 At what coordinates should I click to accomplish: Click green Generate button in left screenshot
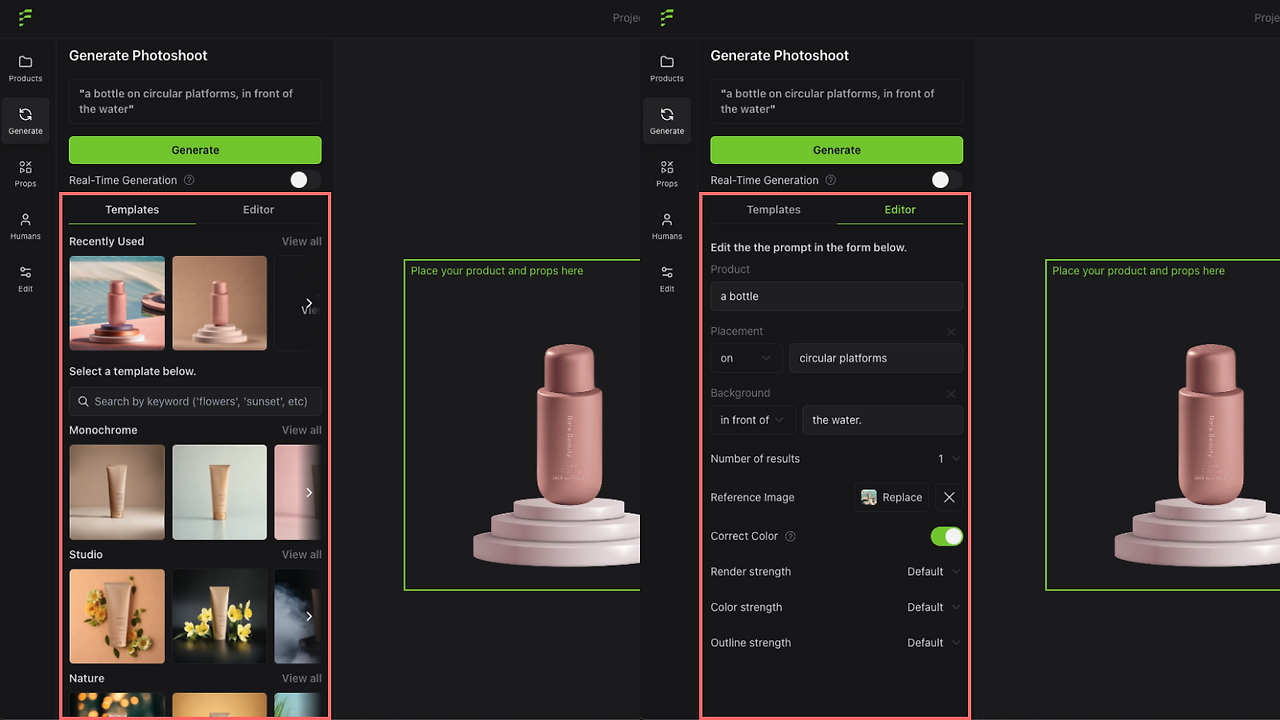point(195,150)
